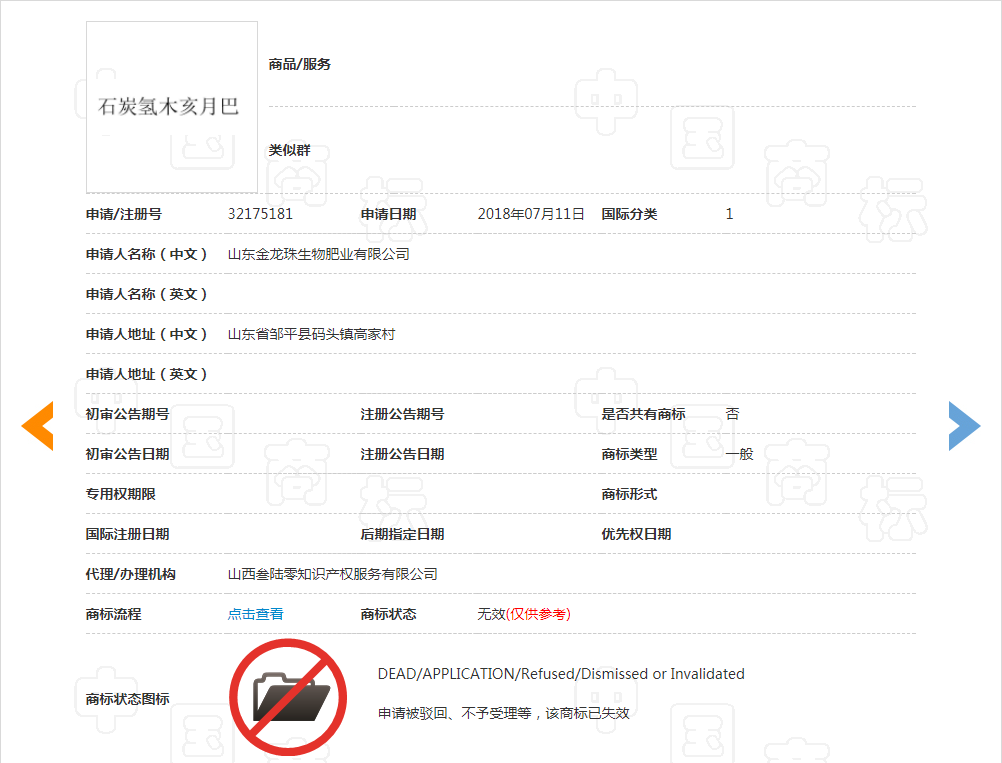Open the 石炭氢木亥月巴 trademark image
The image size is (1002, 763).
pyautogui.click(x=171, y=107)
